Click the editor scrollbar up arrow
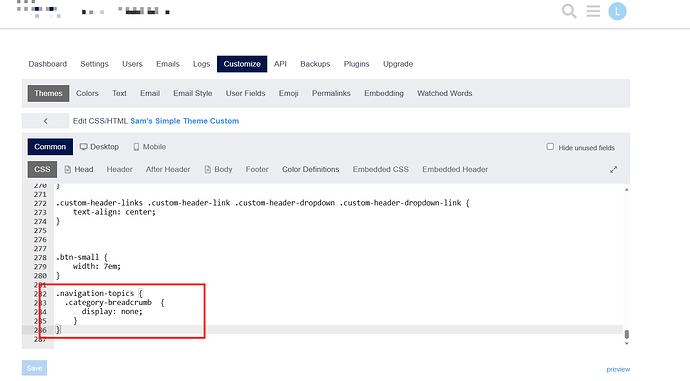The height and width of the screenshot is (381, 690). pos(627,190)
